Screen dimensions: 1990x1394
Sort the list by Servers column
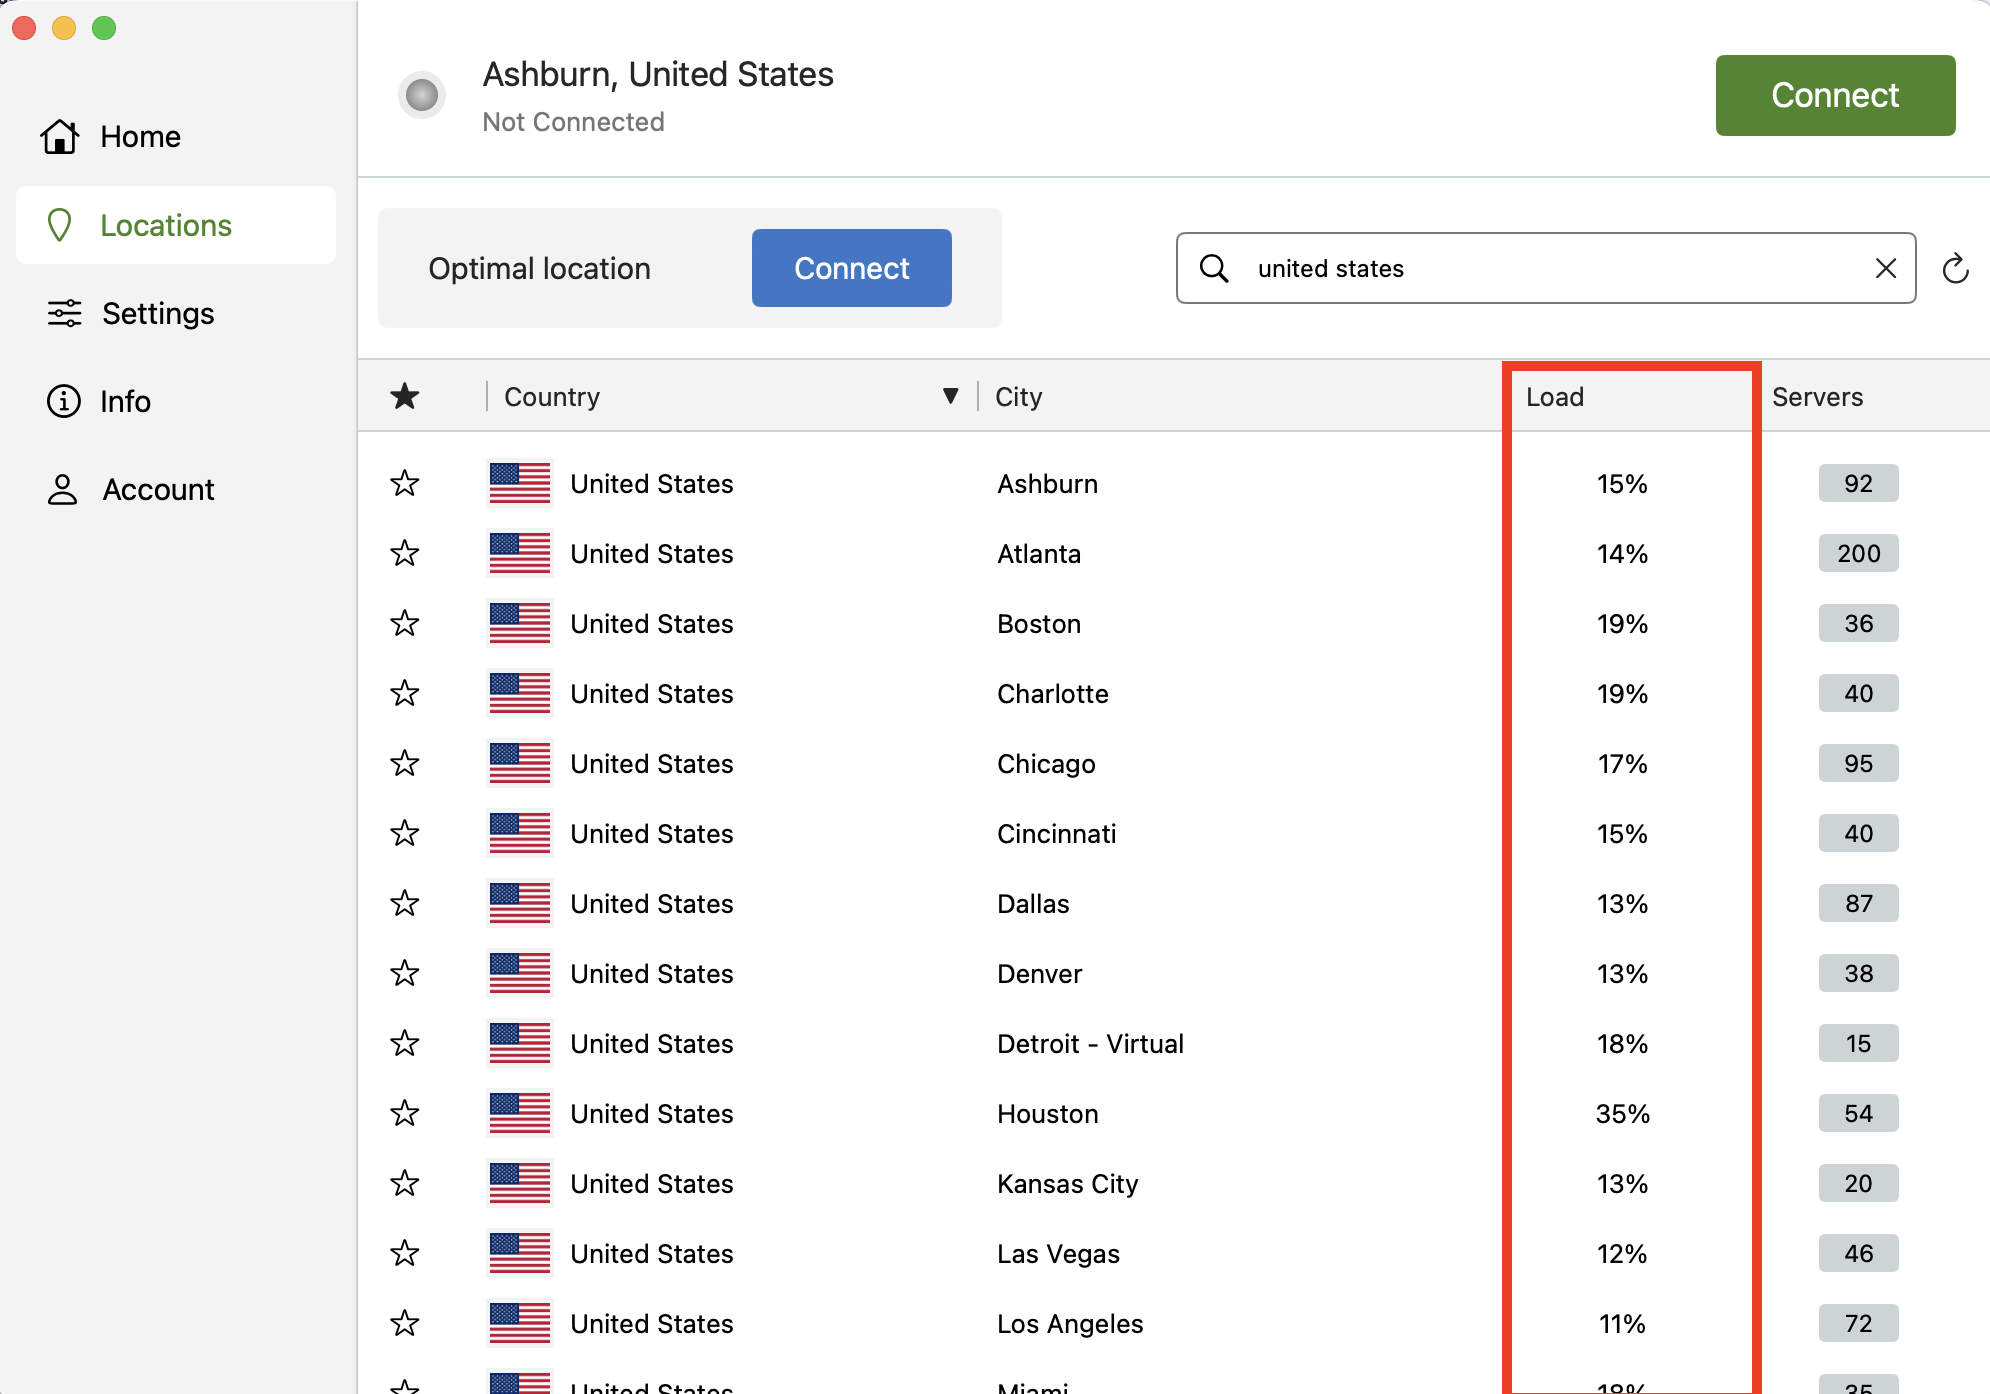pyautogui.click(x=1817, y=397)
